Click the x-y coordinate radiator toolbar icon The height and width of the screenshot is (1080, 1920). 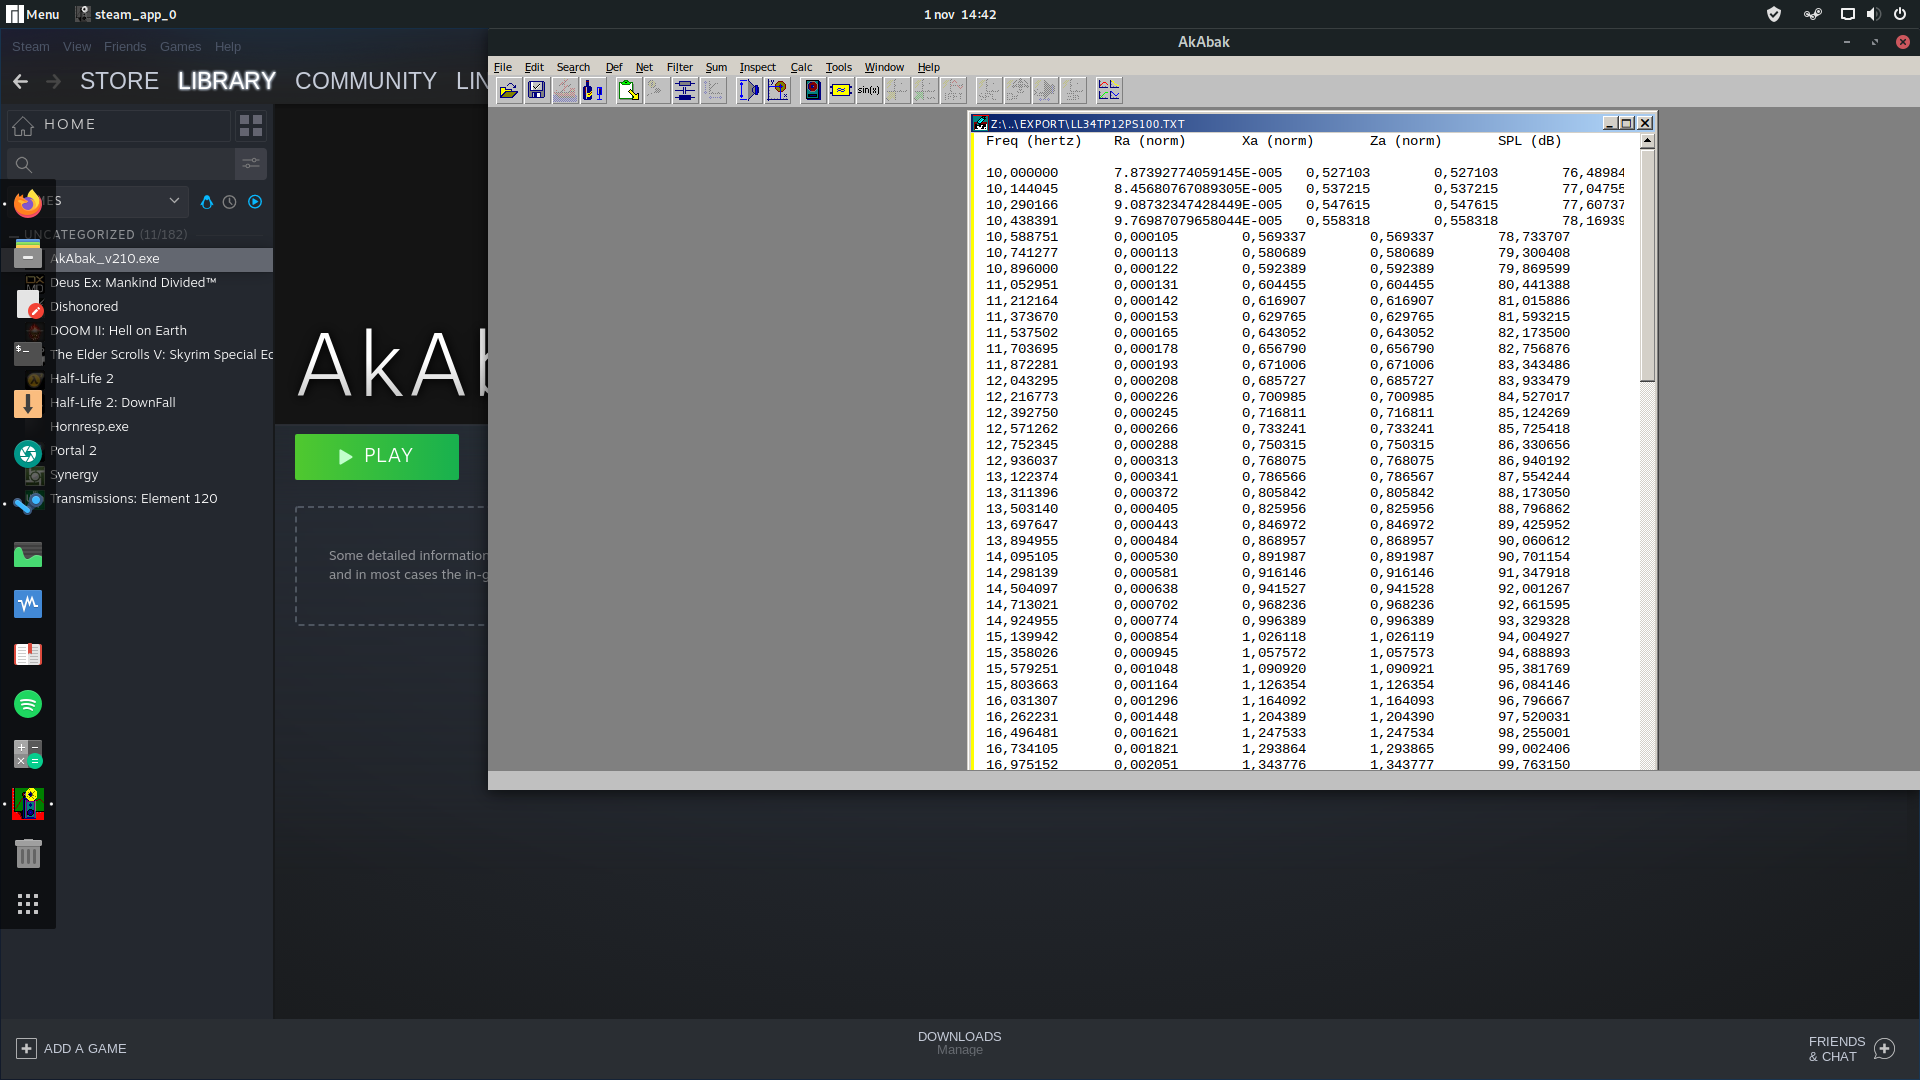point(777,91)
